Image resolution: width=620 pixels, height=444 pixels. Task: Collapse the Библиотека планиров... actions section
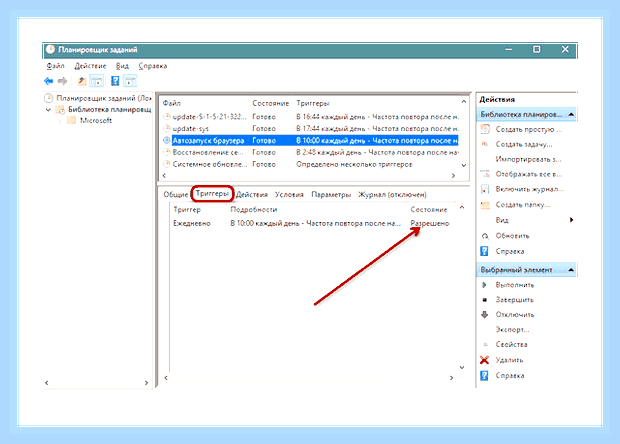click(571, 115)
